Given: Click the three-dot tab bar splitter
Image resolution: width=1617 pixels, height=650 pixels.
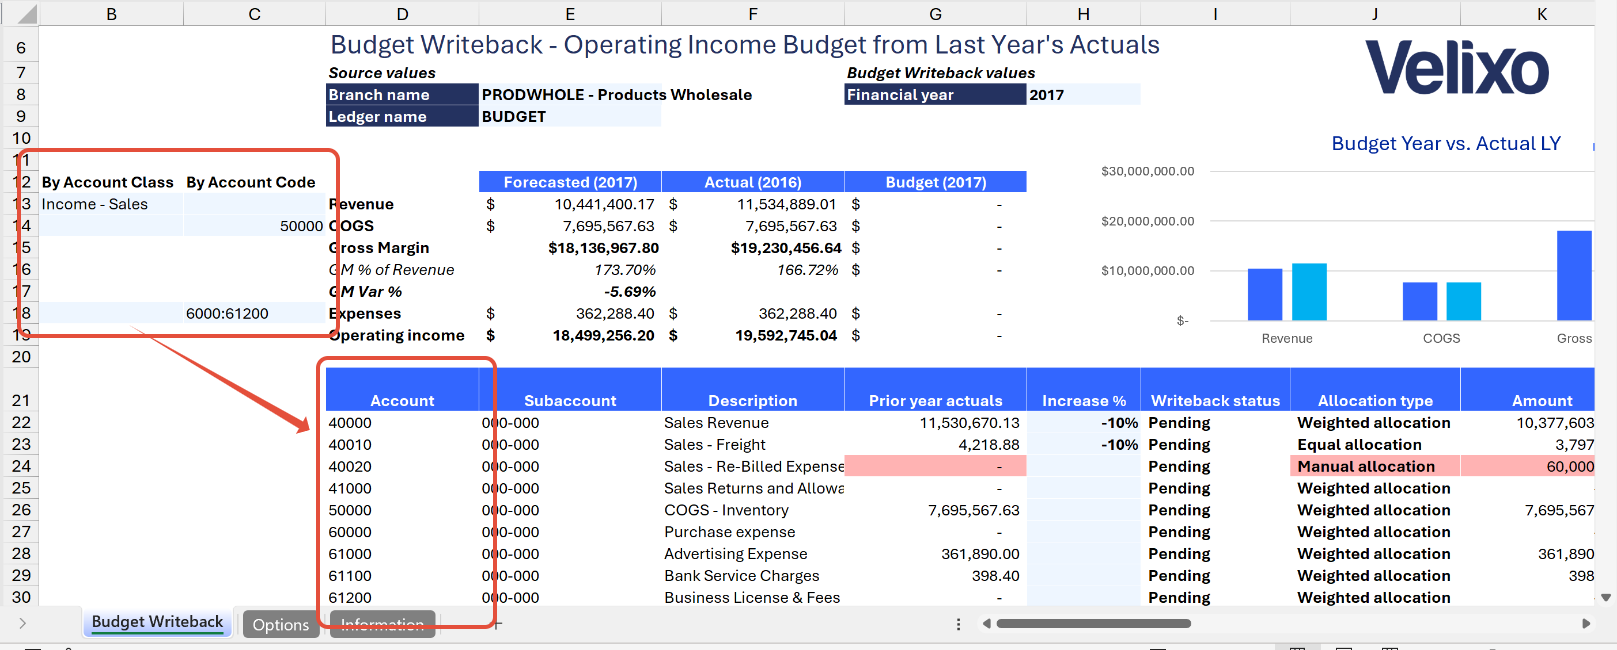Looking at the screenshot, I should click(958, 624).
